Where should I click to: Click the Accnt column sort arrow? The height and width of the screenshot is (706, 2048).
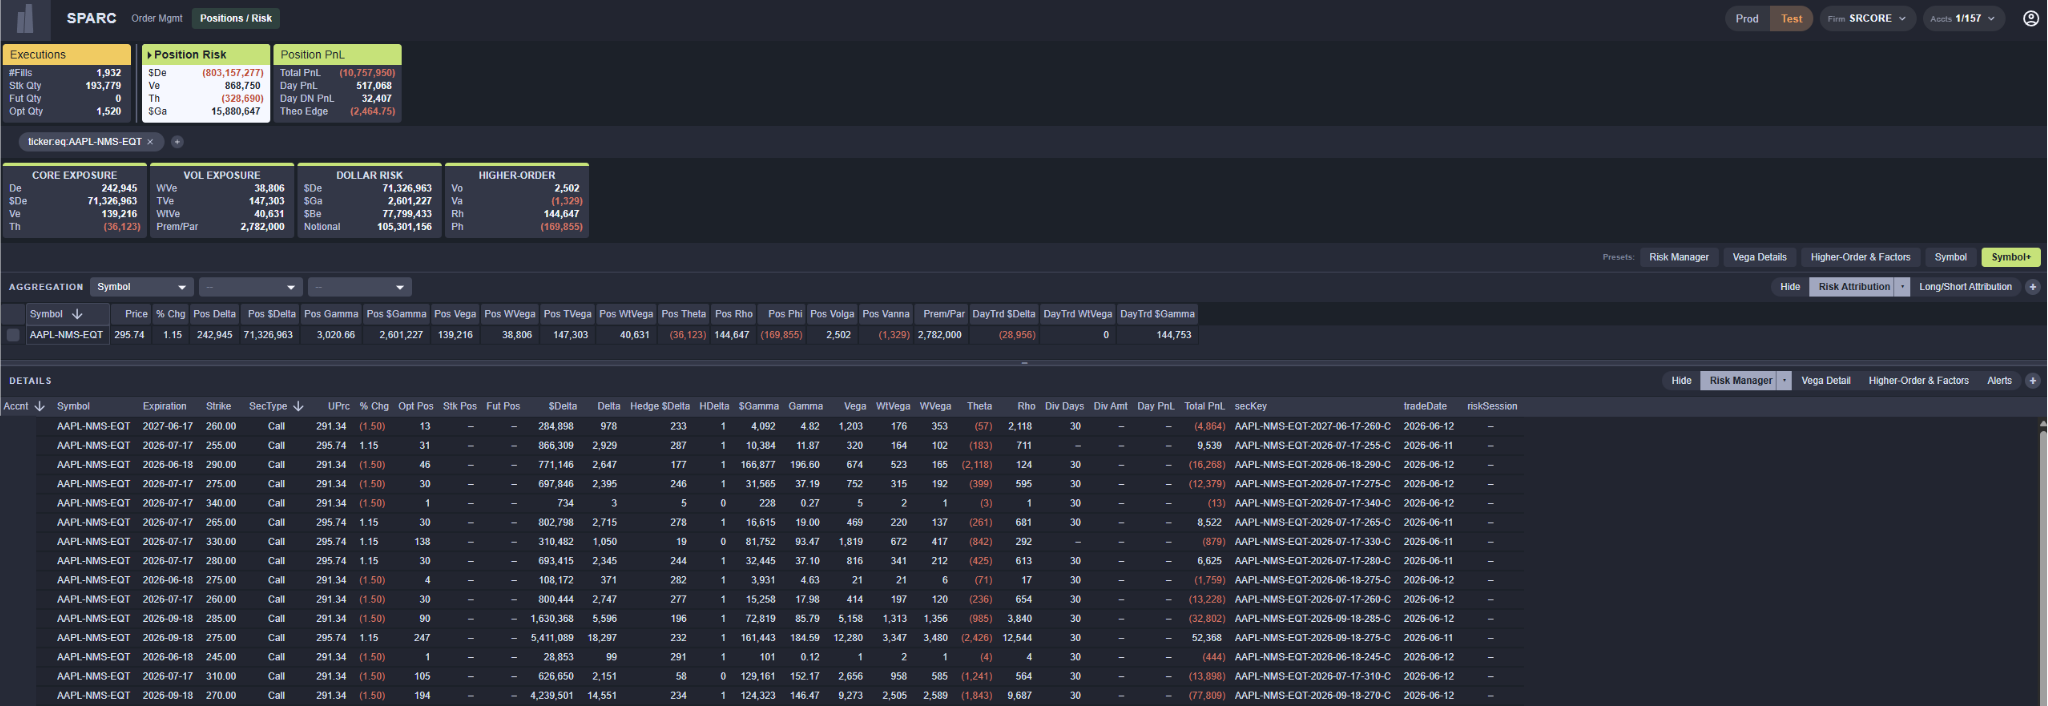tap(40, 406)
